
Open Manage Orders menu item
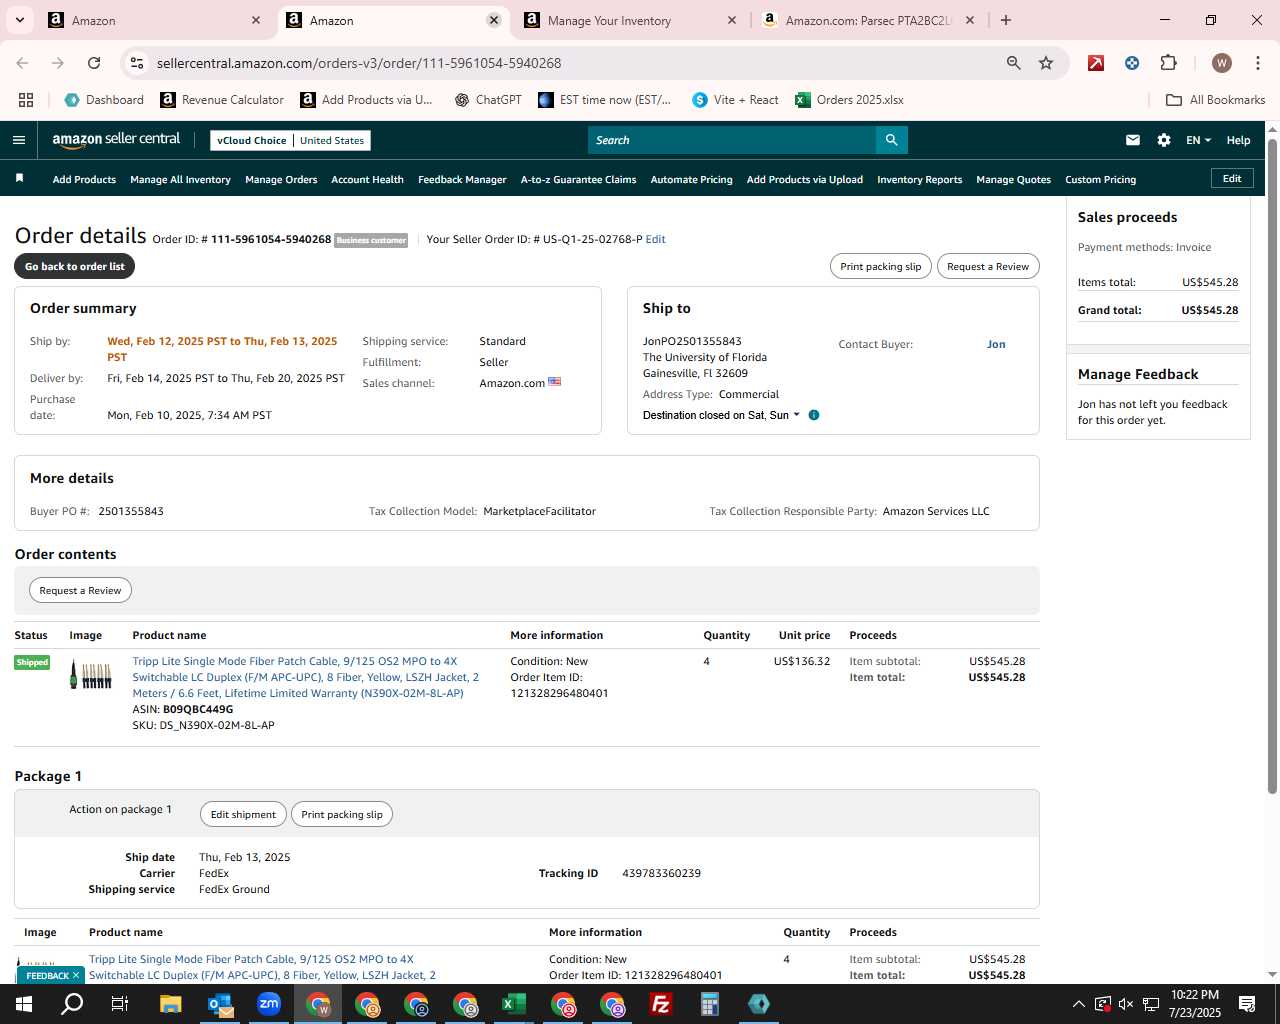pyautogui.click(x=281, y=179)
